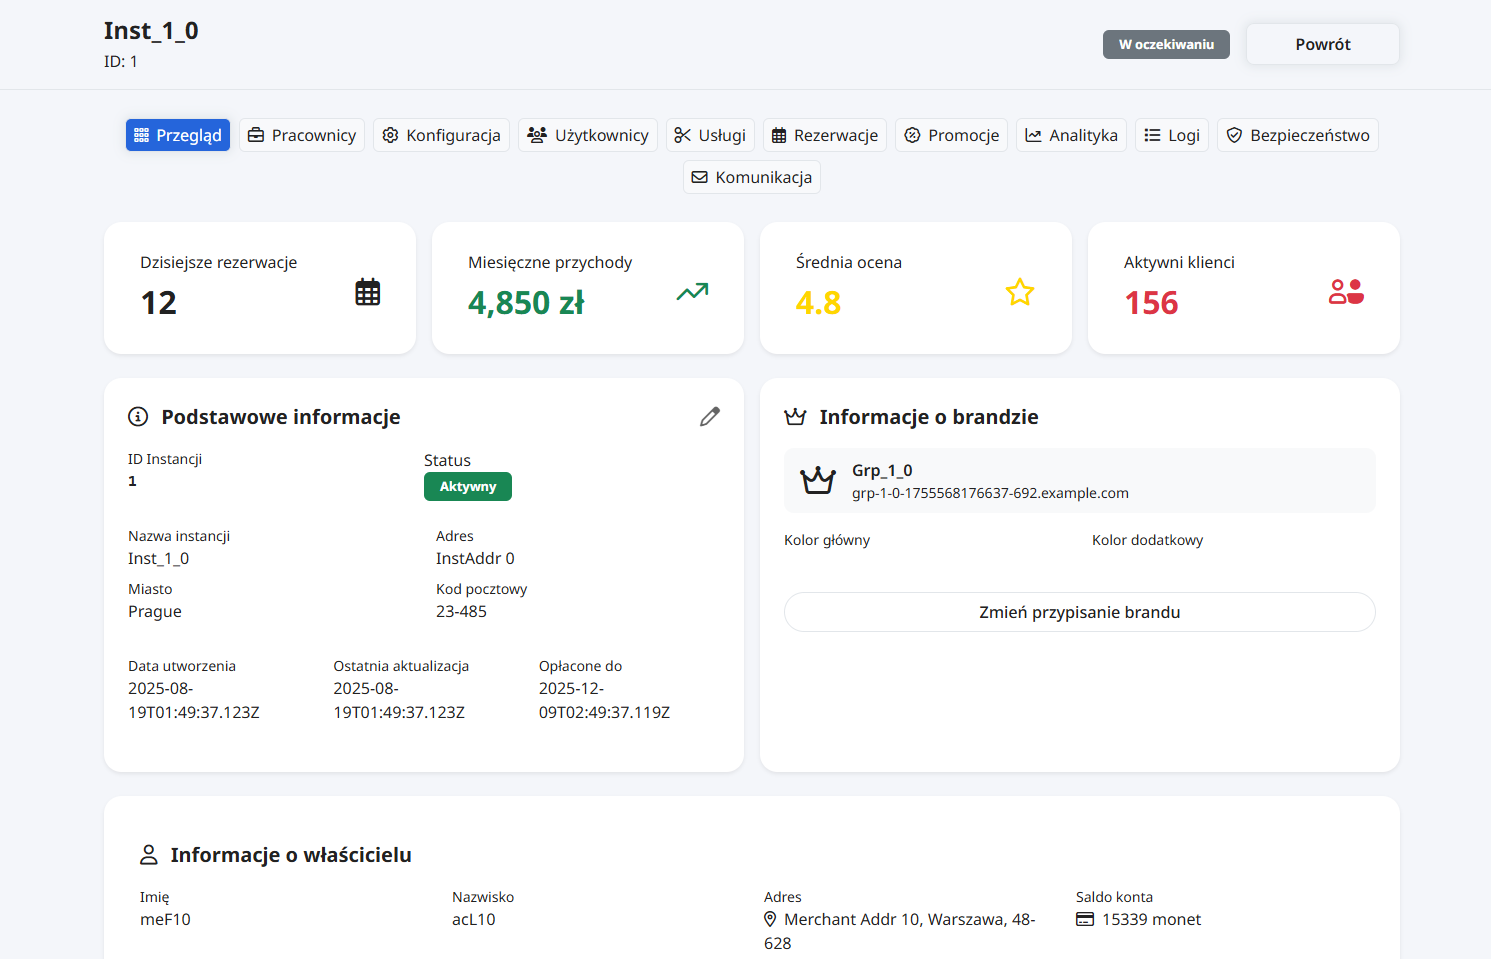Viewport: 1491px width, 959px height.
Task: Click the map pin icon by Merchant Addr
Action: (x=770, y=919)
